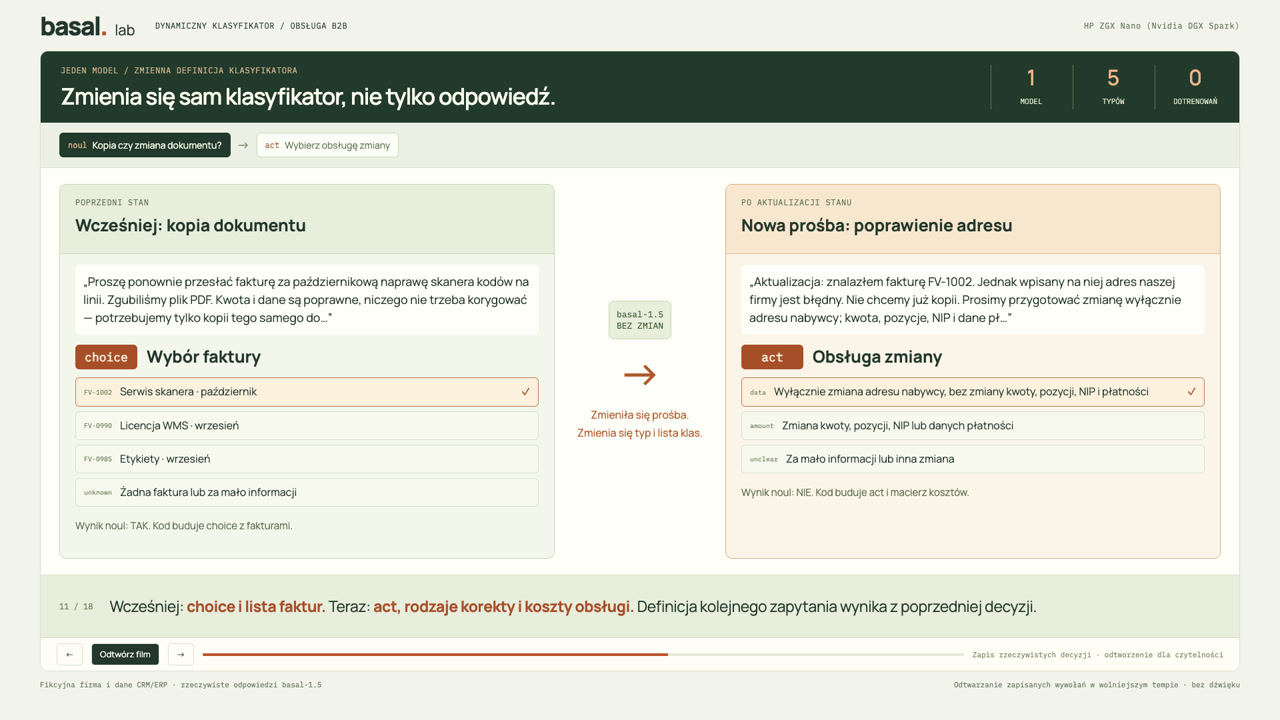Click "Wynik noul: NIE" result line
This screenshot has height=720, width=1280.
click(855, 492)
